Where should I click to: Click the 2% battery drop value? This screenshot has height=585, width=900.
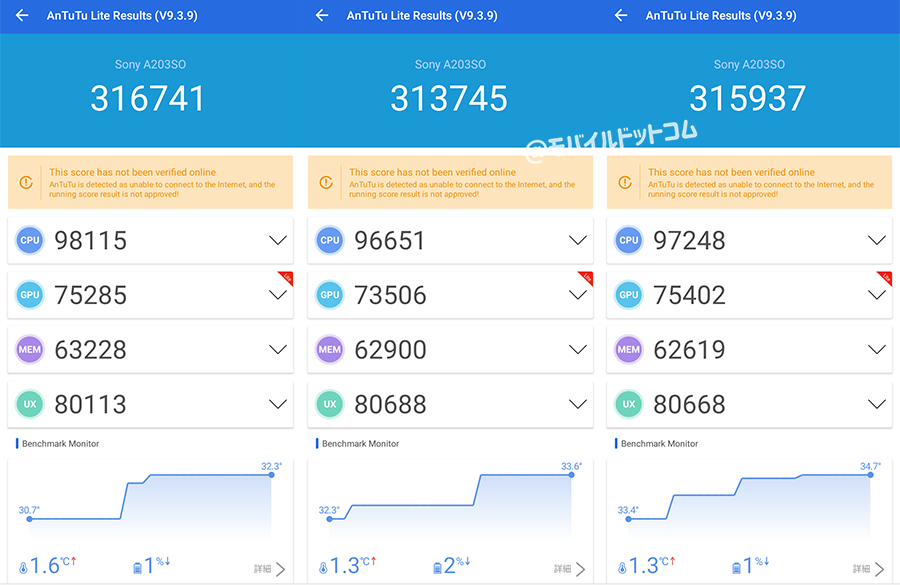tap(457, 565)
